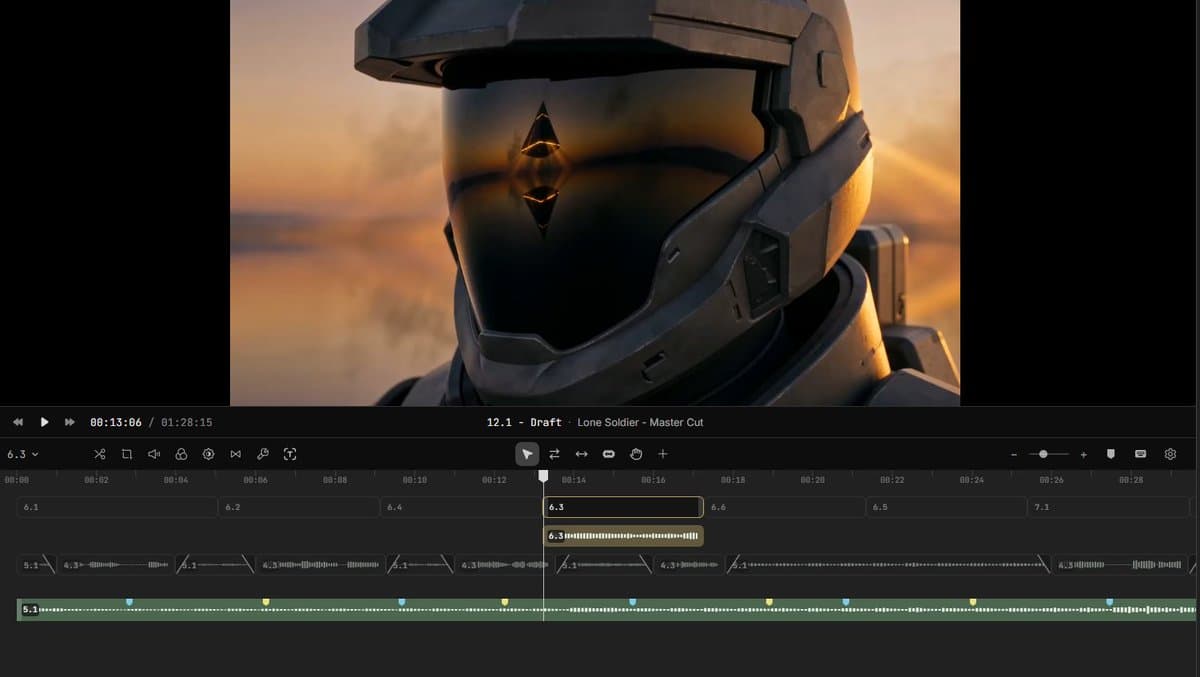1200x677 pixels.
Task: Click the 'Lone Soldier - Master Cut' title
Action: click(640, 422)
